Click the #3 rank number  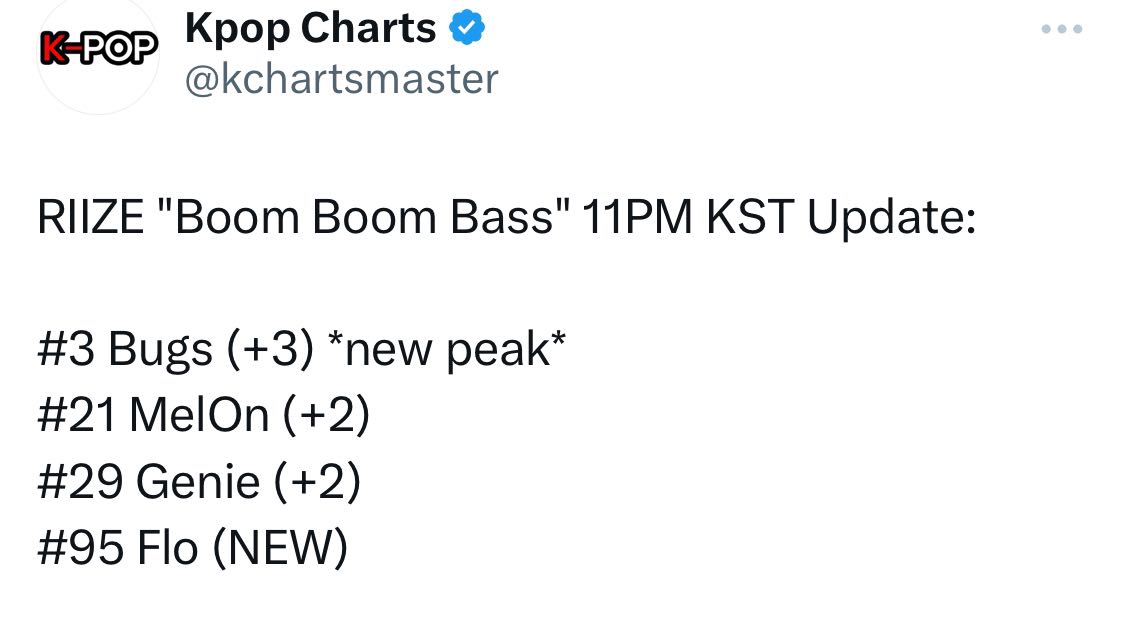pyautogui.click(x=65, y=349)
